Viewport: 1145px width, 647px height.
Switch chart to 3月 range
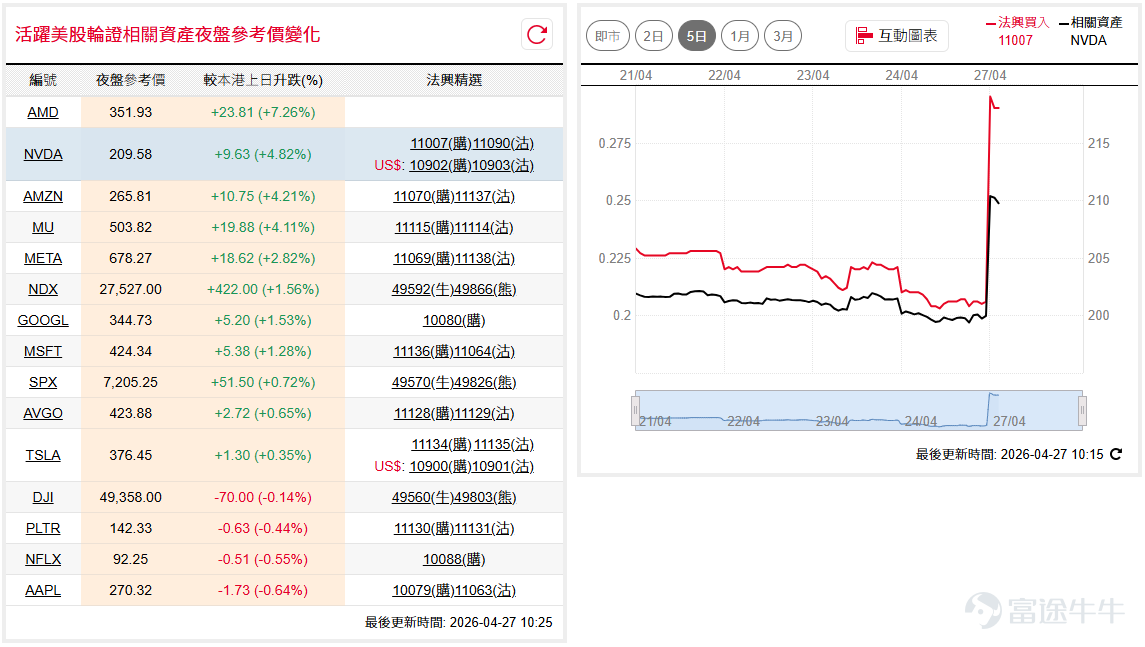tap(783, 36)
